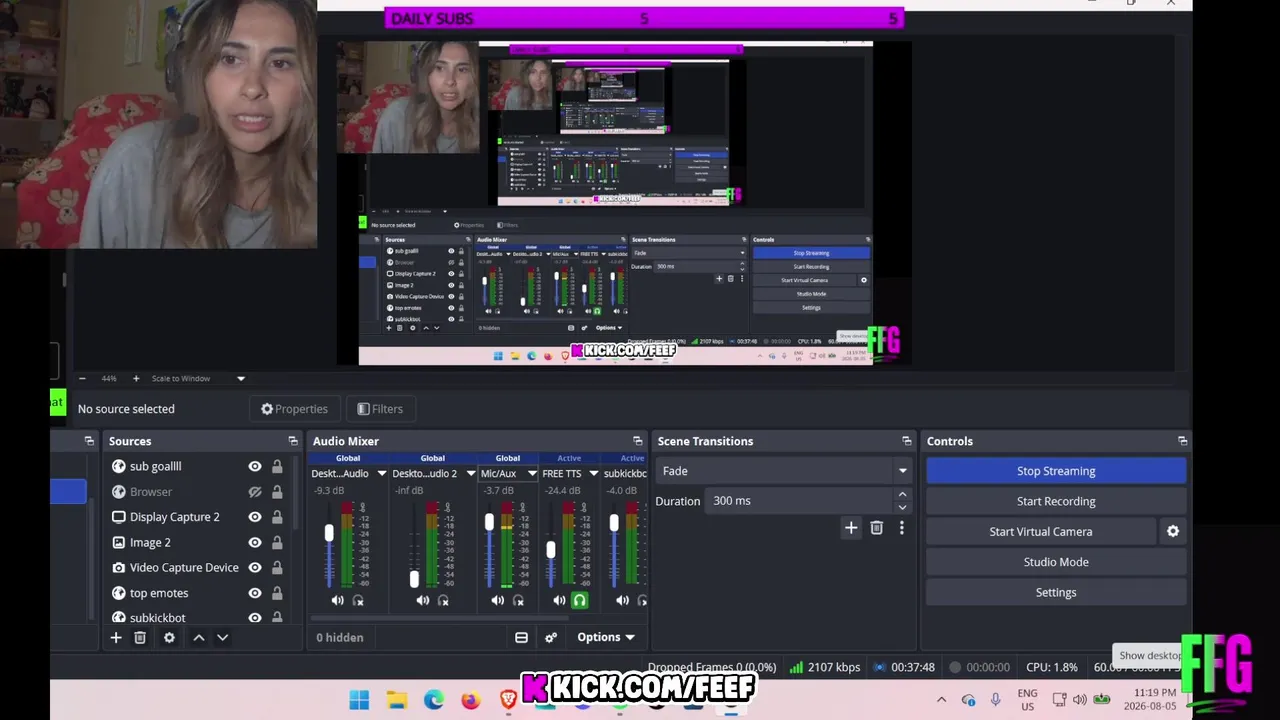Lock toggle for sub goallll source

(x=277, y=466)
